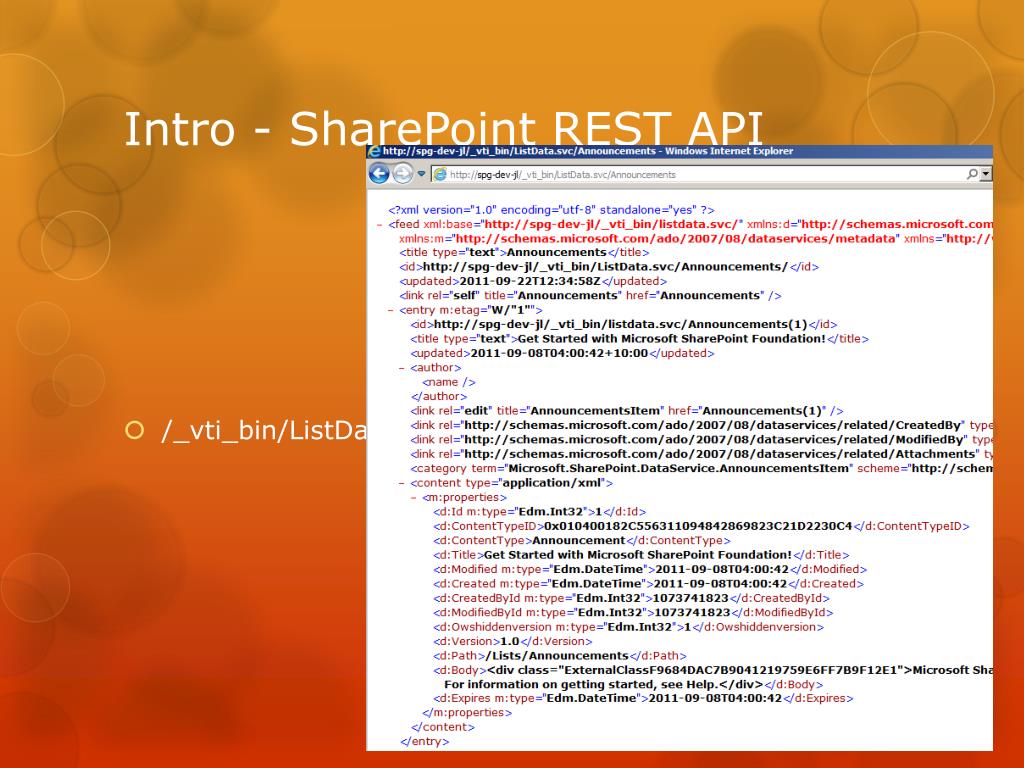Collapse the entry m:etag element

click(x=391, y=311)
